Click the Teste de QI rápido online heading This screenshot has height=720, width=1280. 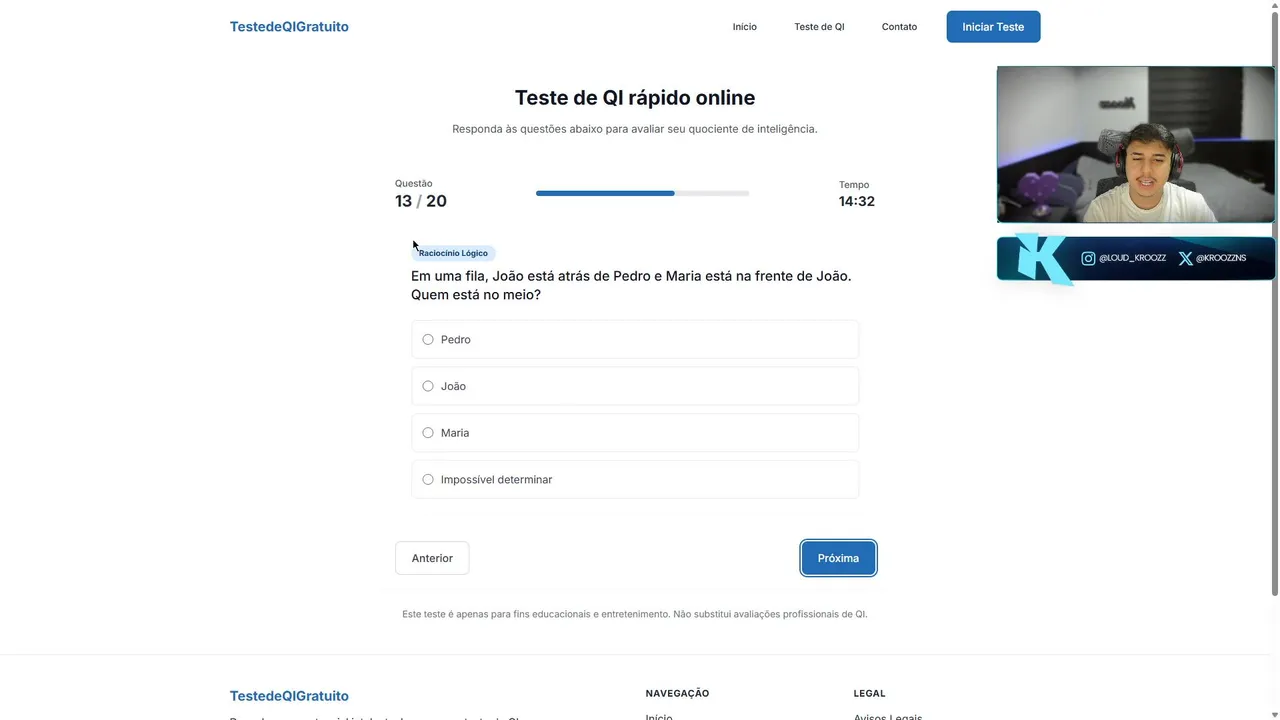[x=635, y=97]
